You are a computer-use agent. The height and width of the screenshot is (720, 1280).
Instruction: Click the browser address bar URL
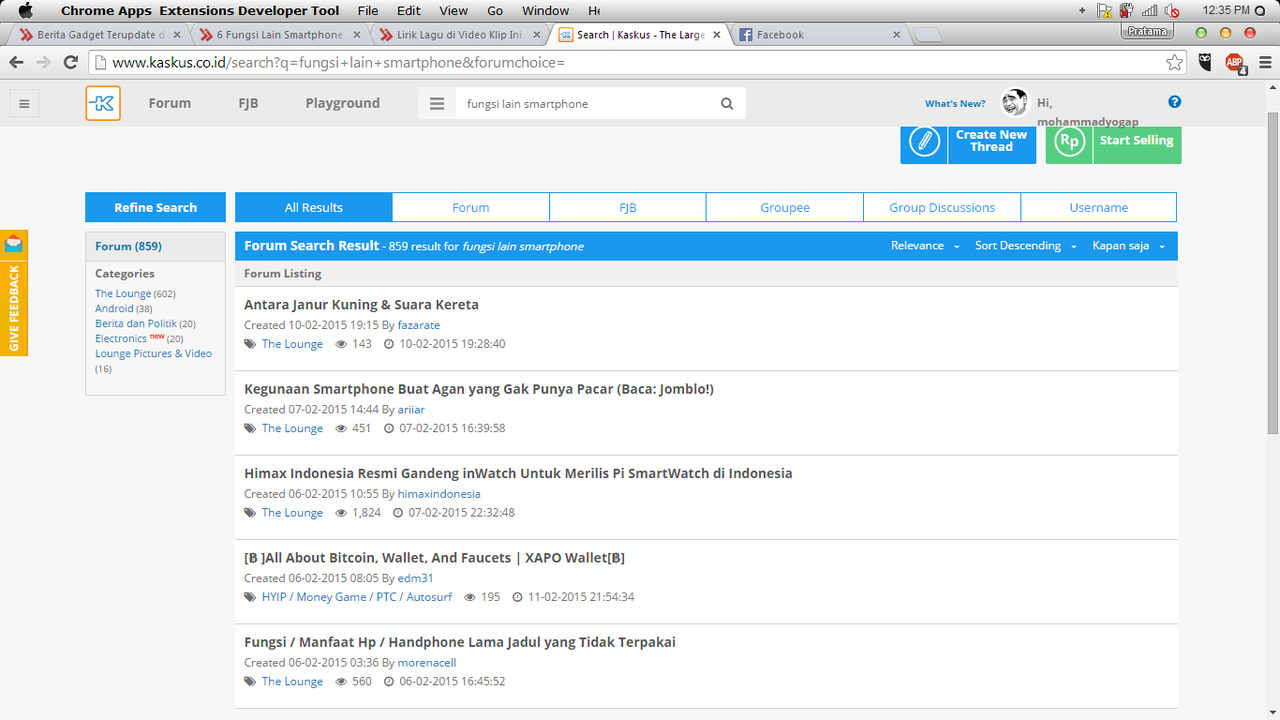pos(338,62)
